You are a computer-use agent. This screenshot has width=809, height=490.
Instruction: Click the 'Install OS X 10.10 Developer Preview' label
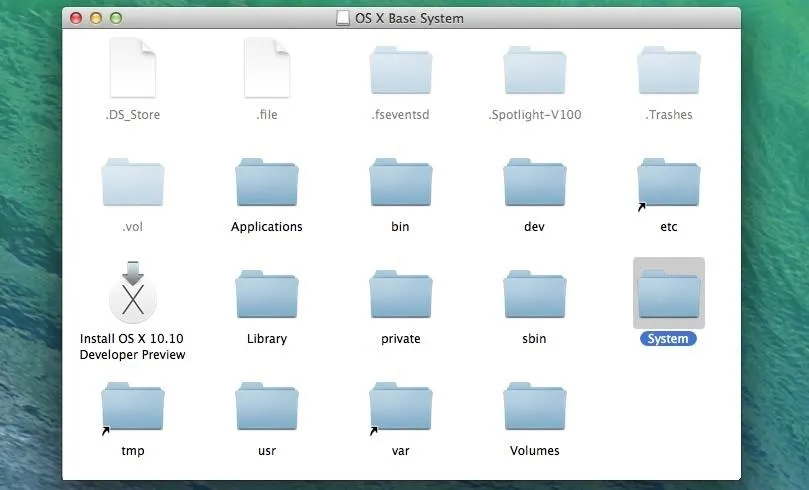click(133, 347)
